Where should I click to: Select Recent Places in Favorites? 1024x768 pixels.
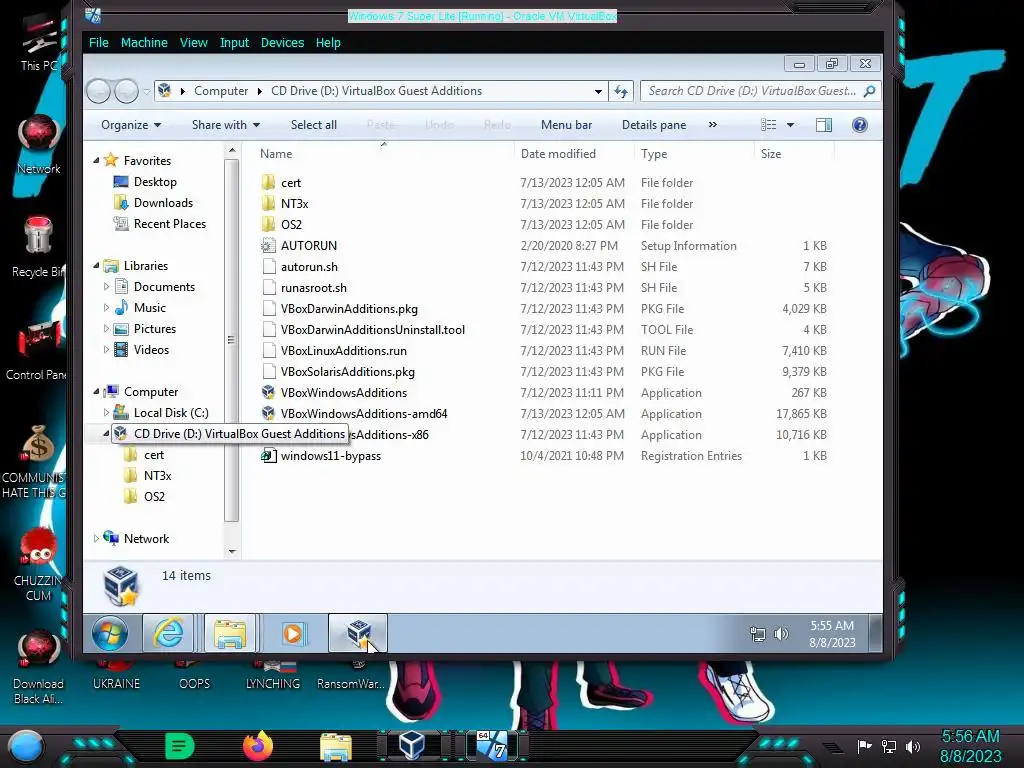[169, 223]
